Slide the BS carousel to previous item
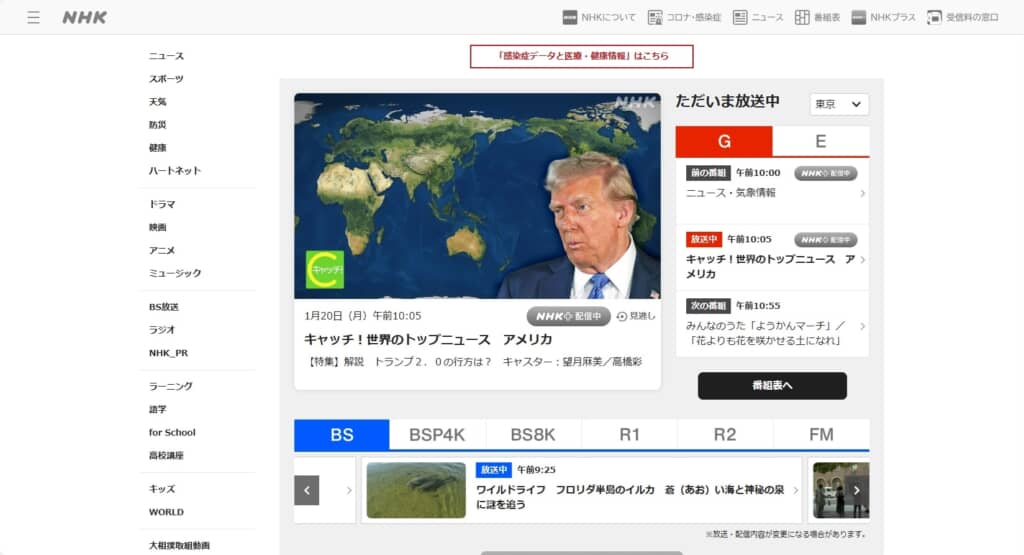The image size is (1024, 555). point(306,490)
